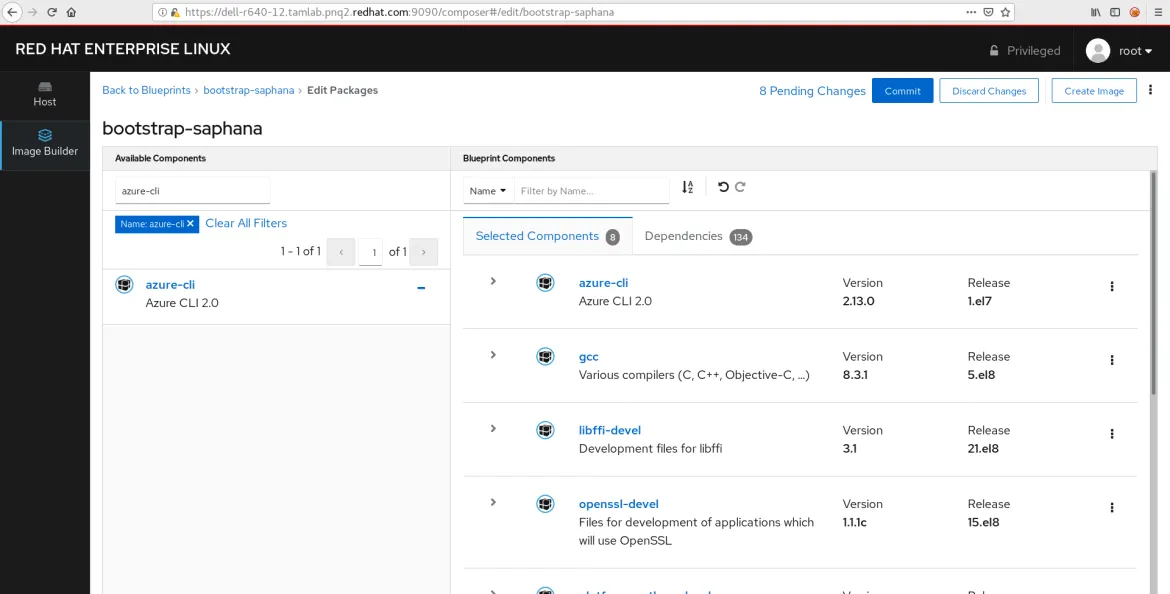The height and width of the screenshot is (594, 1170).
Task: Click the Back to Blueprints link
Action: pyautogui.click(x=146, y=90)
